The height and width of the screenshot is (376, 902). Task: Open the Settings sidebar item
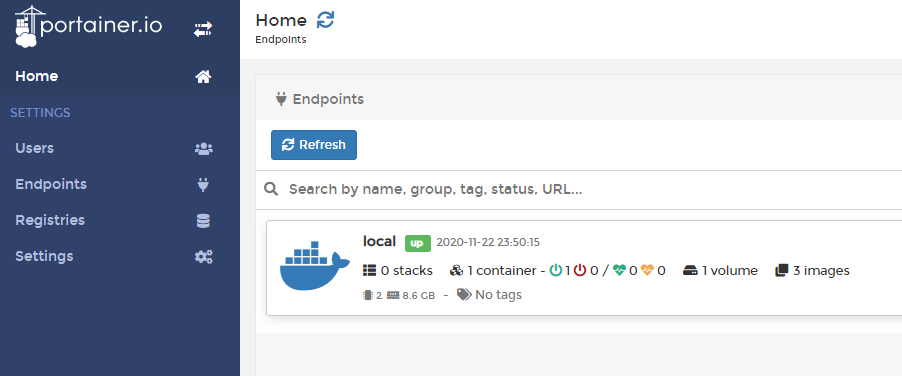pyautogui.click(x=120, y=256)
